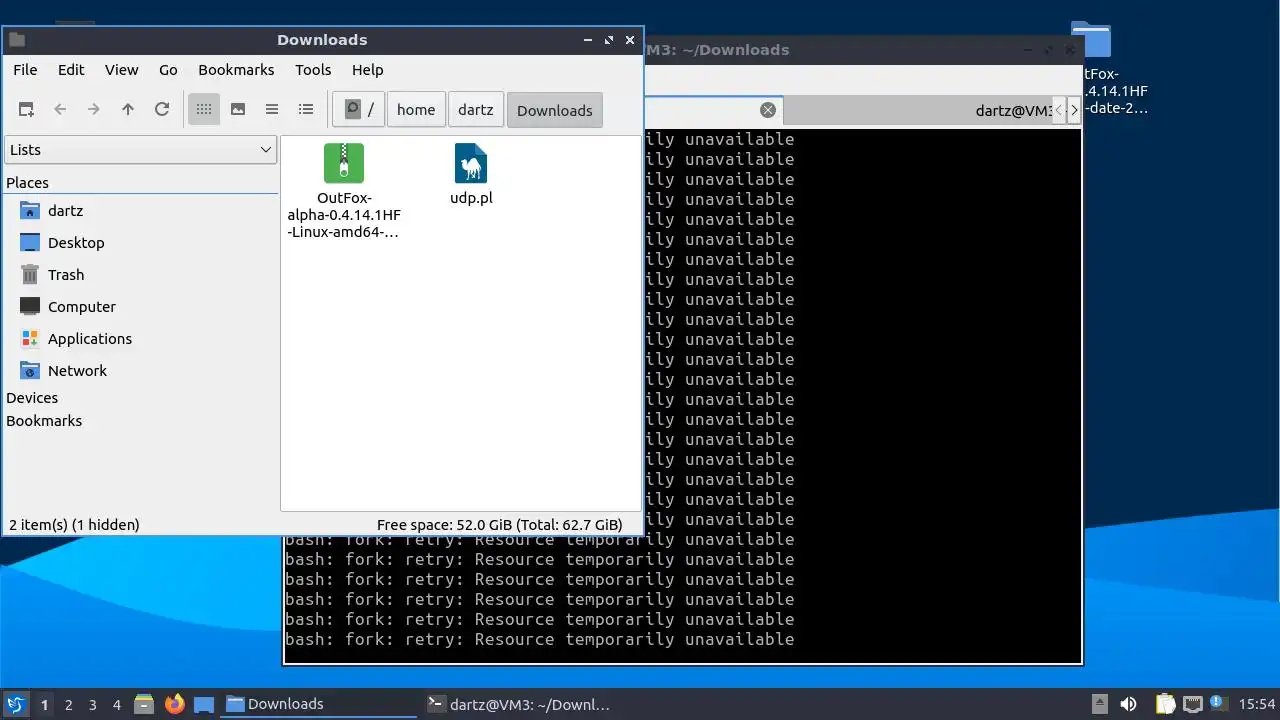Screen dimensions: 1280x720
Task: Open the OutFox folder on desktop
Action: (1091, 41)
